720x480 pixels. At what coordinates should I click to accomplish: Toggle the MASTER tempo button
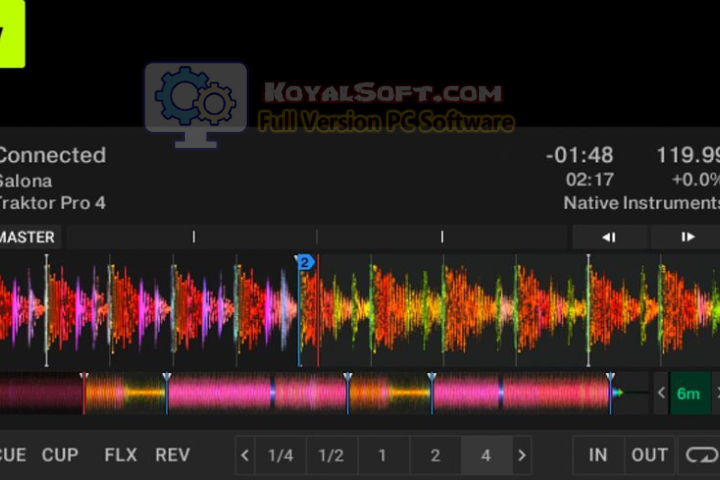click(x=28, y=237)
